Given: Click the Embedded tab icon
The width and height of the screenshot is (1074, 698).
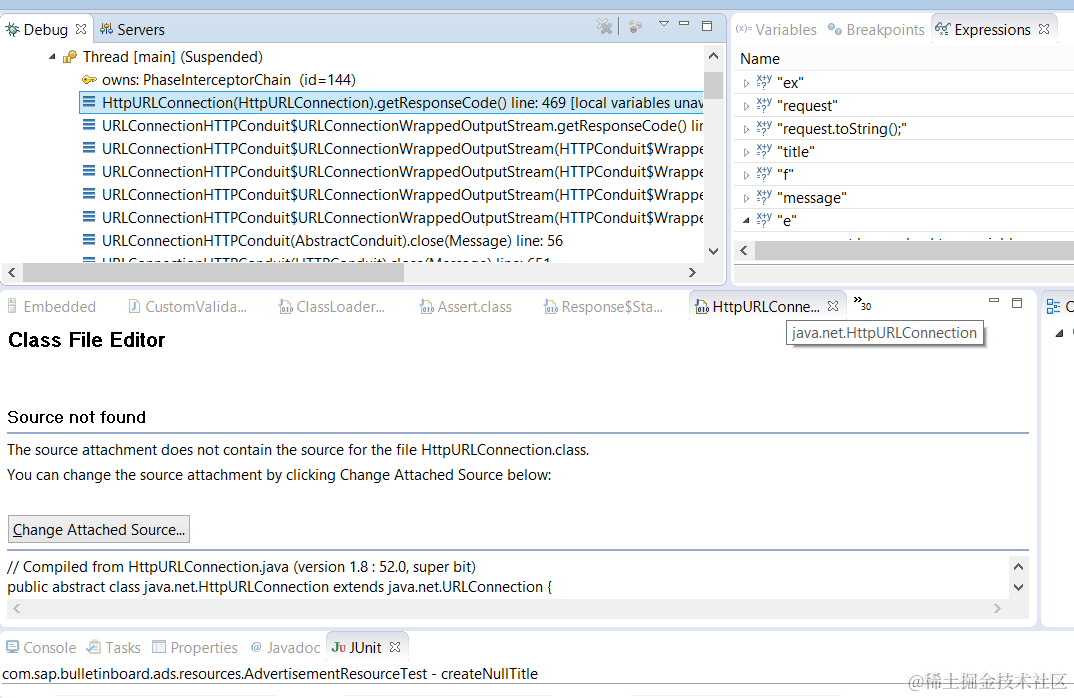Looking at the screenshot, I should 12,306.
